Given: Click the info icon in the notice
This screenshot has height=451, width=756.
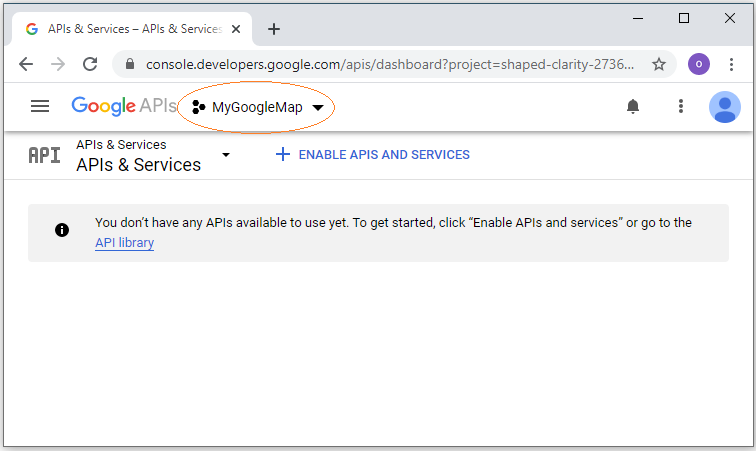Looking at the screenshot, I should [62, 230].
